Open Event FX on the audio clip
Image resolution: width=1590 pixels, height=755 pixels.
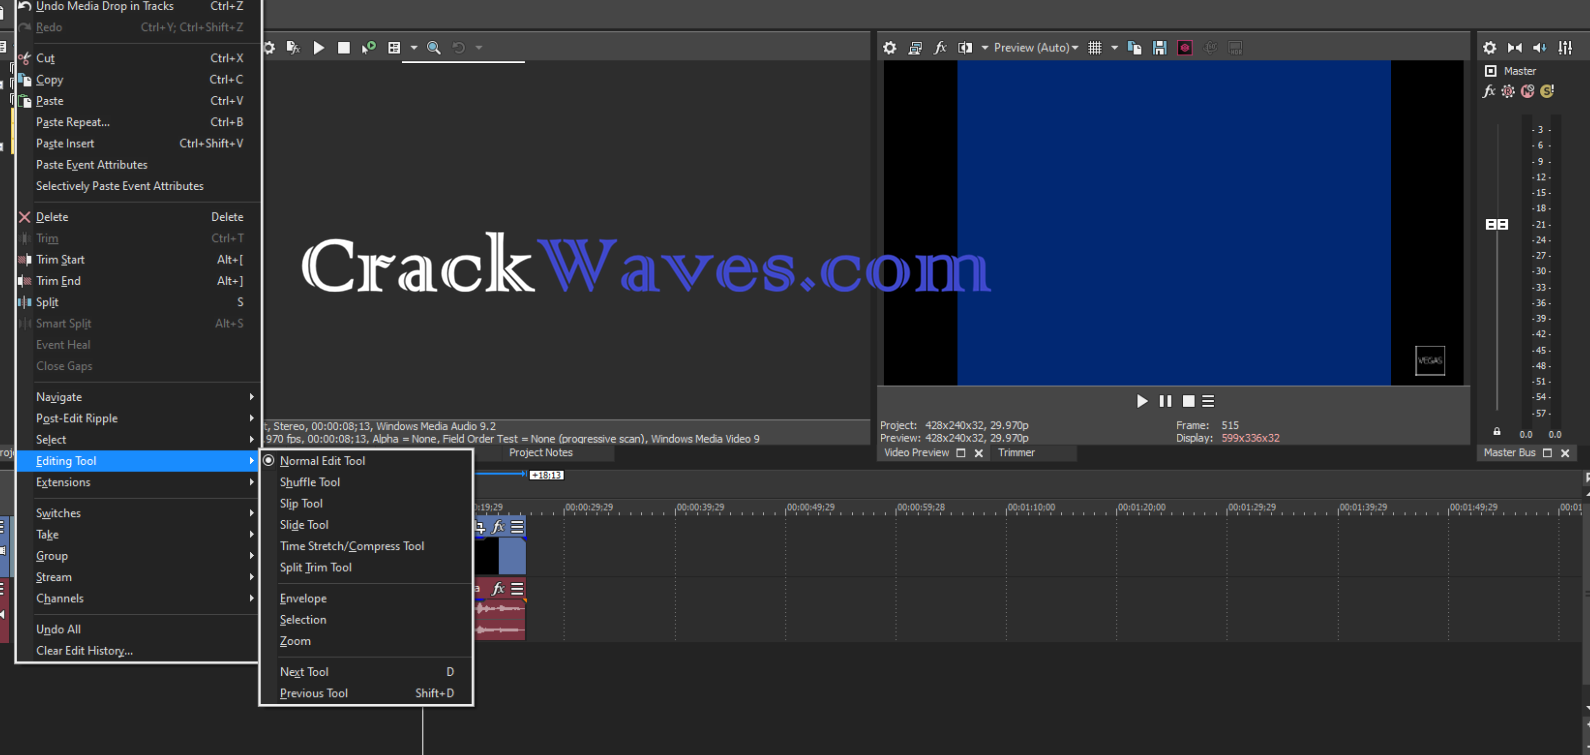tap(498, 589)
